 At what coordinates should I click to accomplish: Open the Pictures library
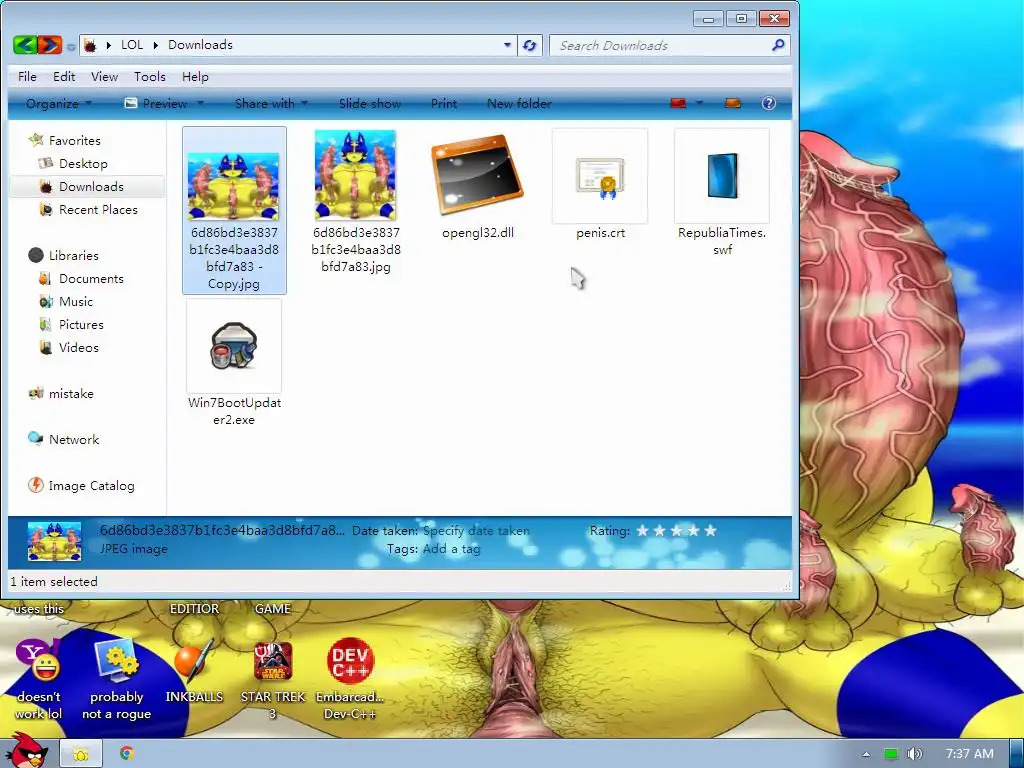(81, 325)
